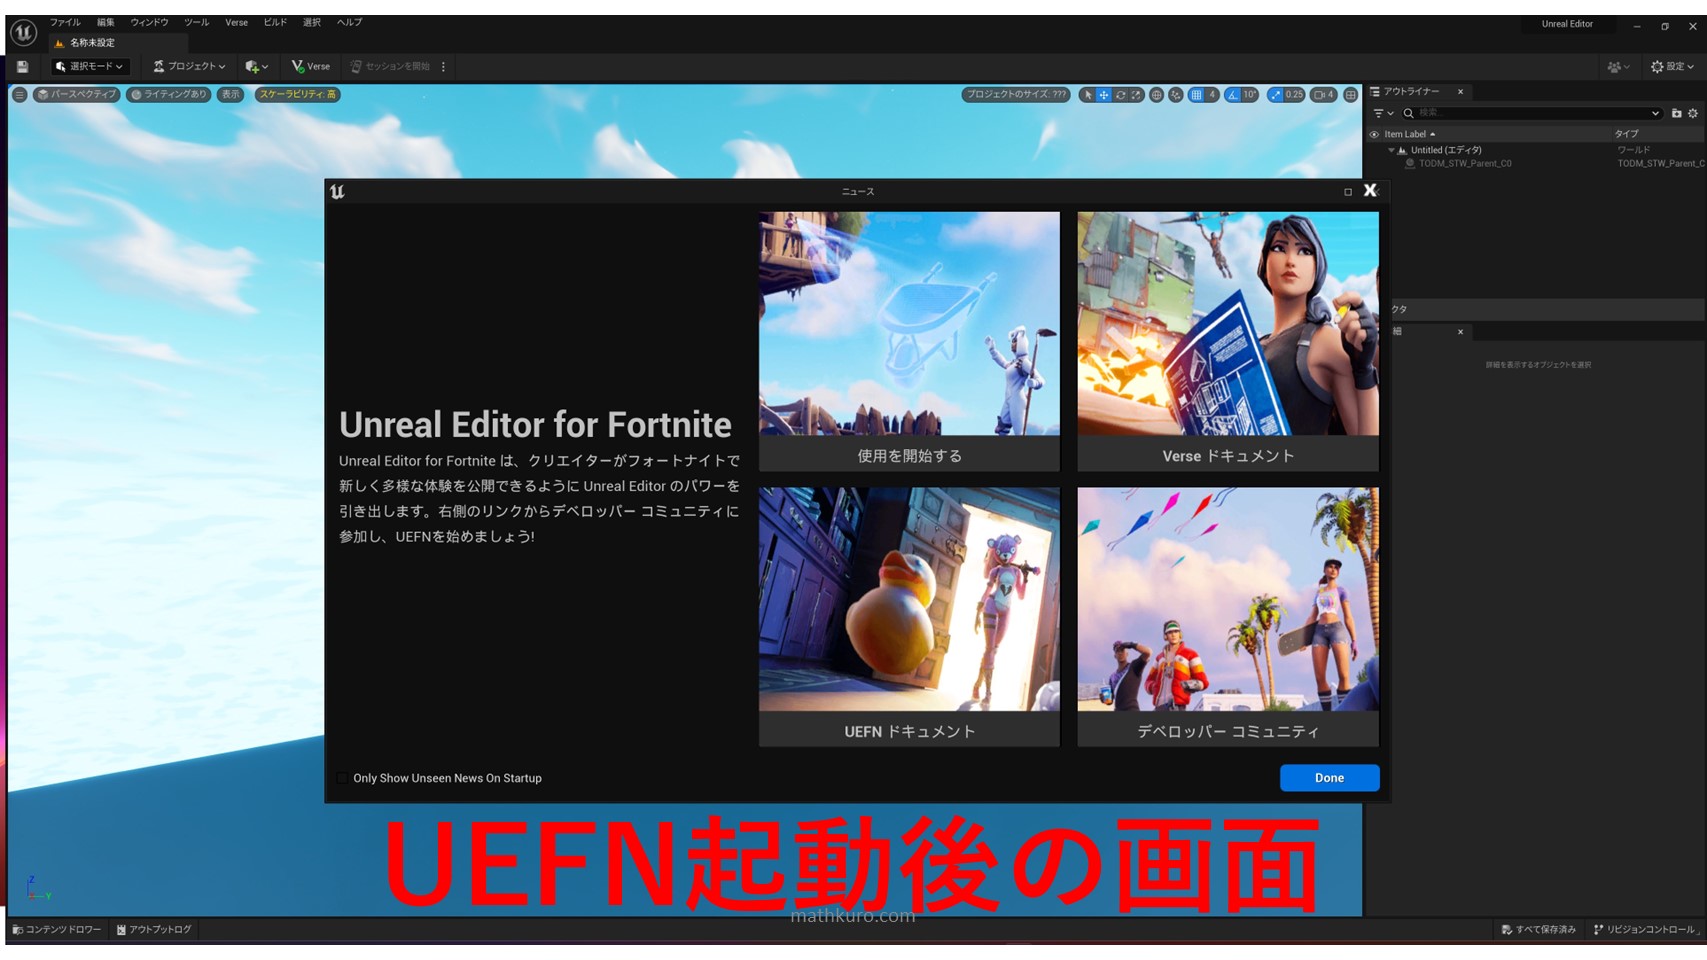The width and height of the screenshot is (1707, 960).
Task: Click the セッションを開始 button
Action: pos(390,67)
